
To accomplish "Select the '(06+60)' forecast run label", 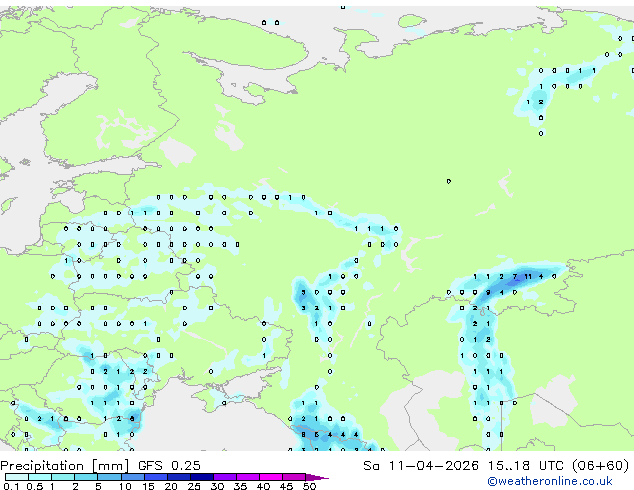I will coord(600,466).
